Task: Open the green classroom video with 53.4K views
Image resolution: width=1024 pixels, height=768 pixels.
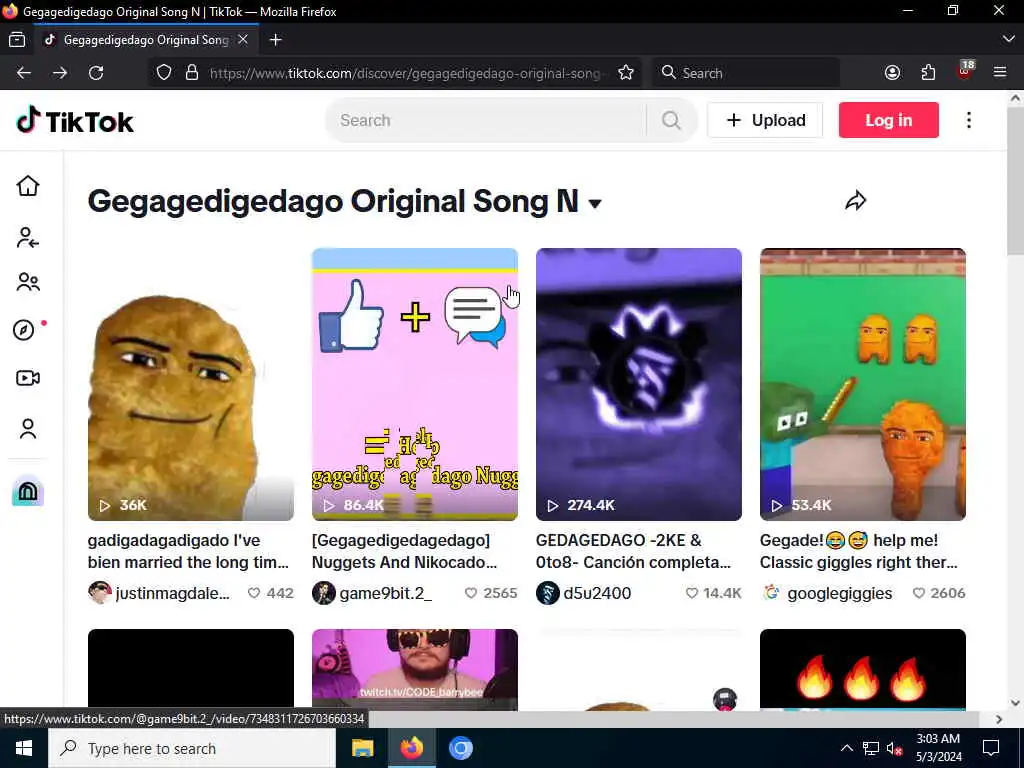Action: point(863,384)
